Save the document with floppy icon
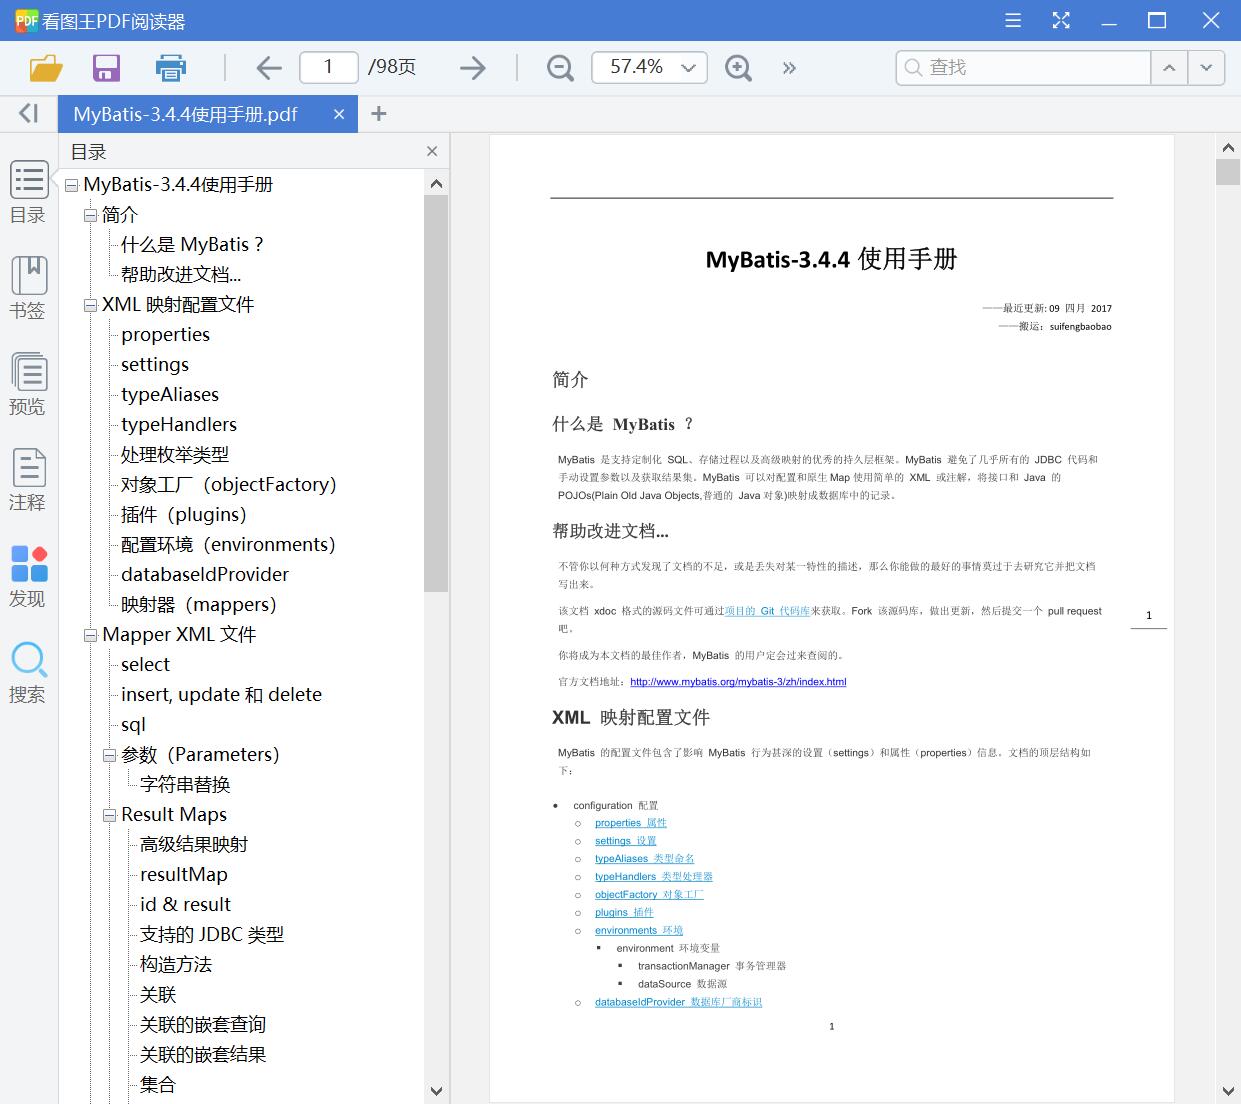The width and height of the screenshot is (1241, 1104). click(x=106, y=68)
